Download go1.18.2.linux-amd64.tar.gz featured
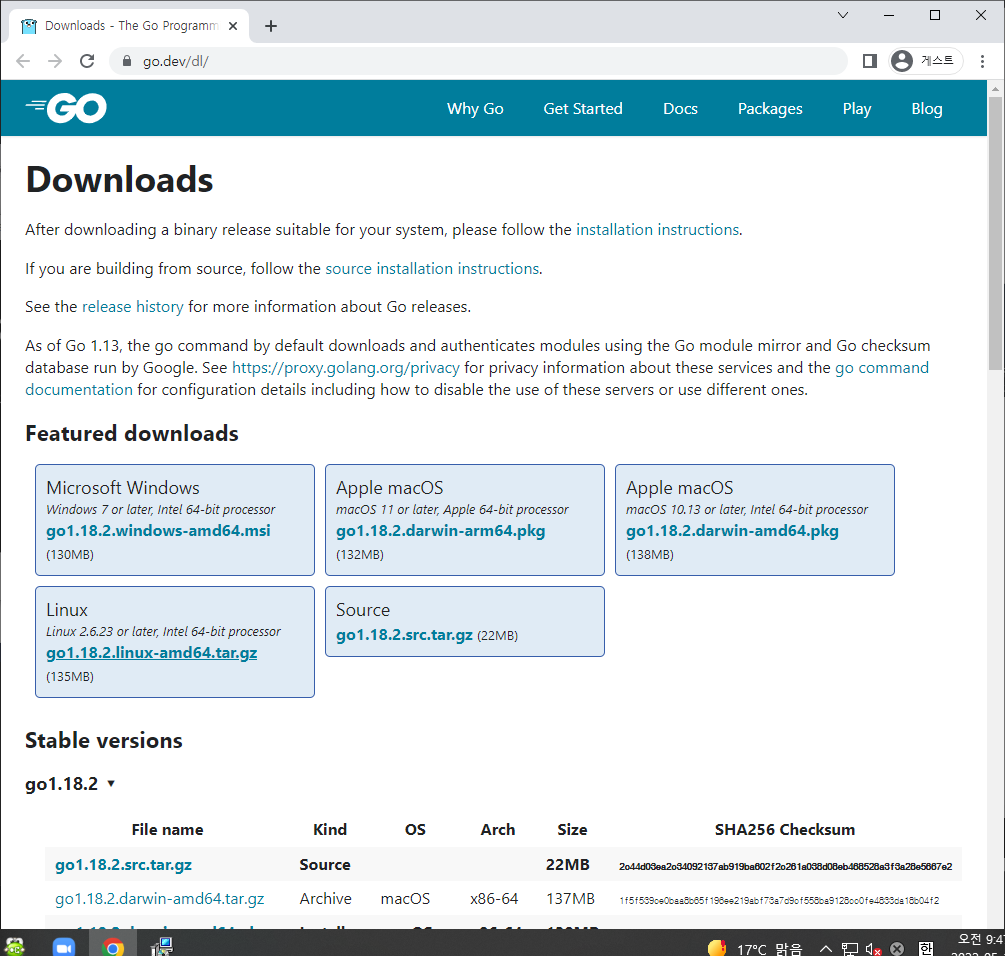 (x=151, y=652)
